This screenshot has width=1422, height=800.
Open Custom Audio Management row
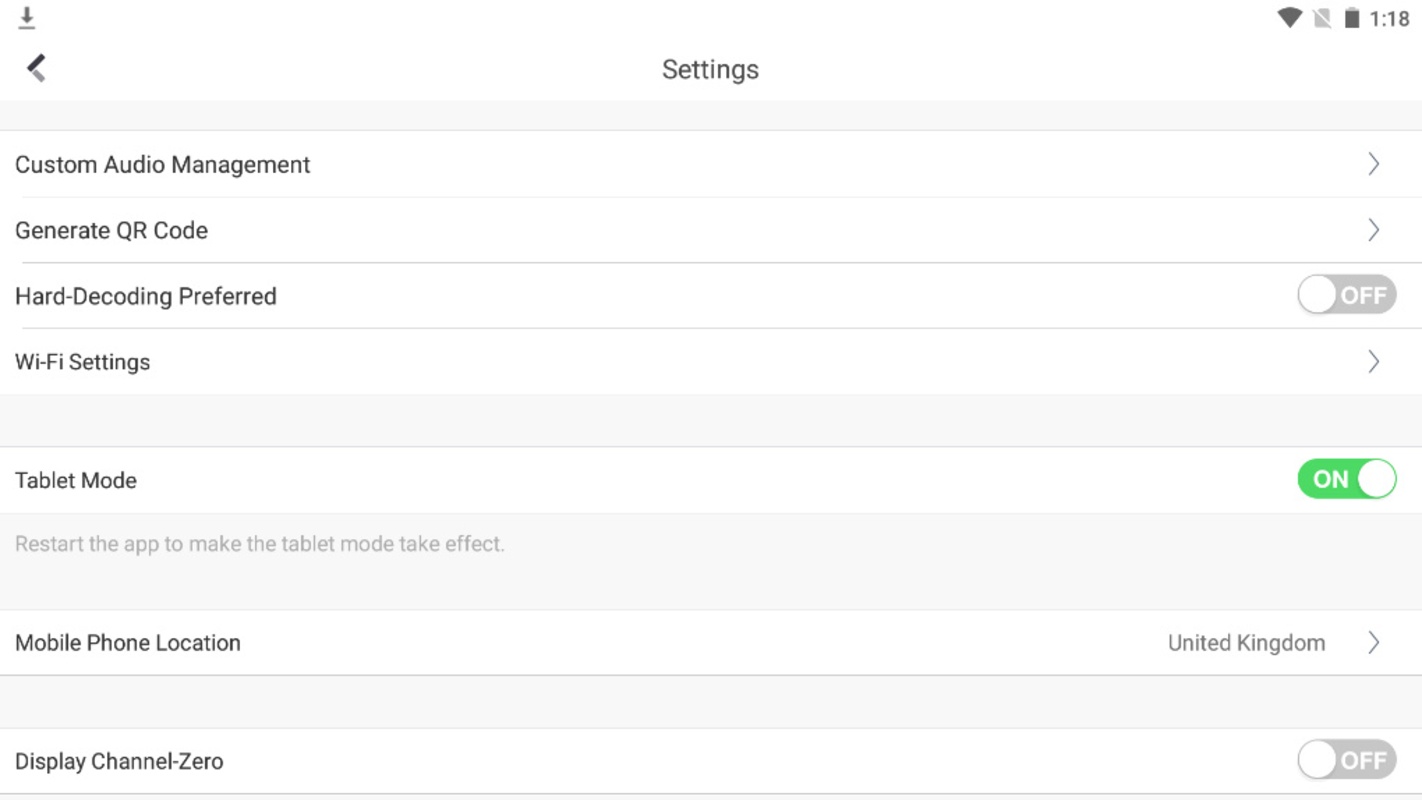pyautogui.click(x=711, y=164)
